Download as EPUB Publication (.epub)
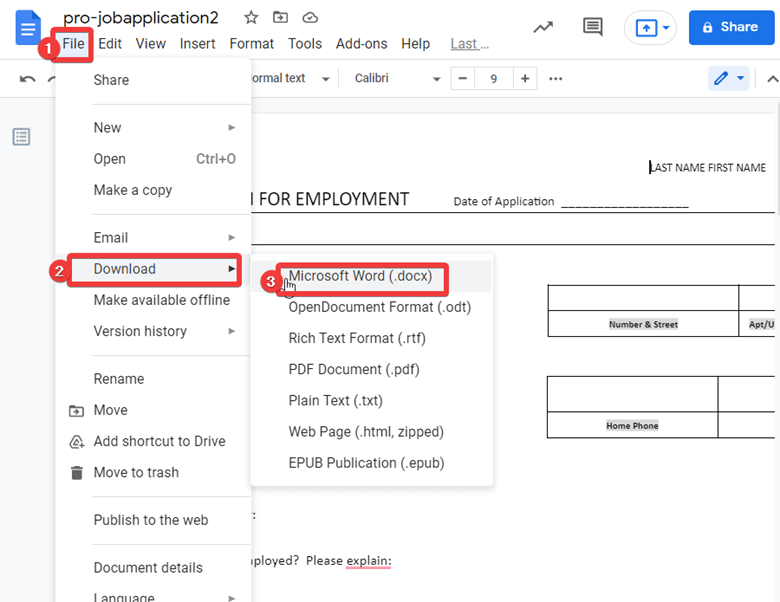Screen dimensions: 780x602 point(372,463)
